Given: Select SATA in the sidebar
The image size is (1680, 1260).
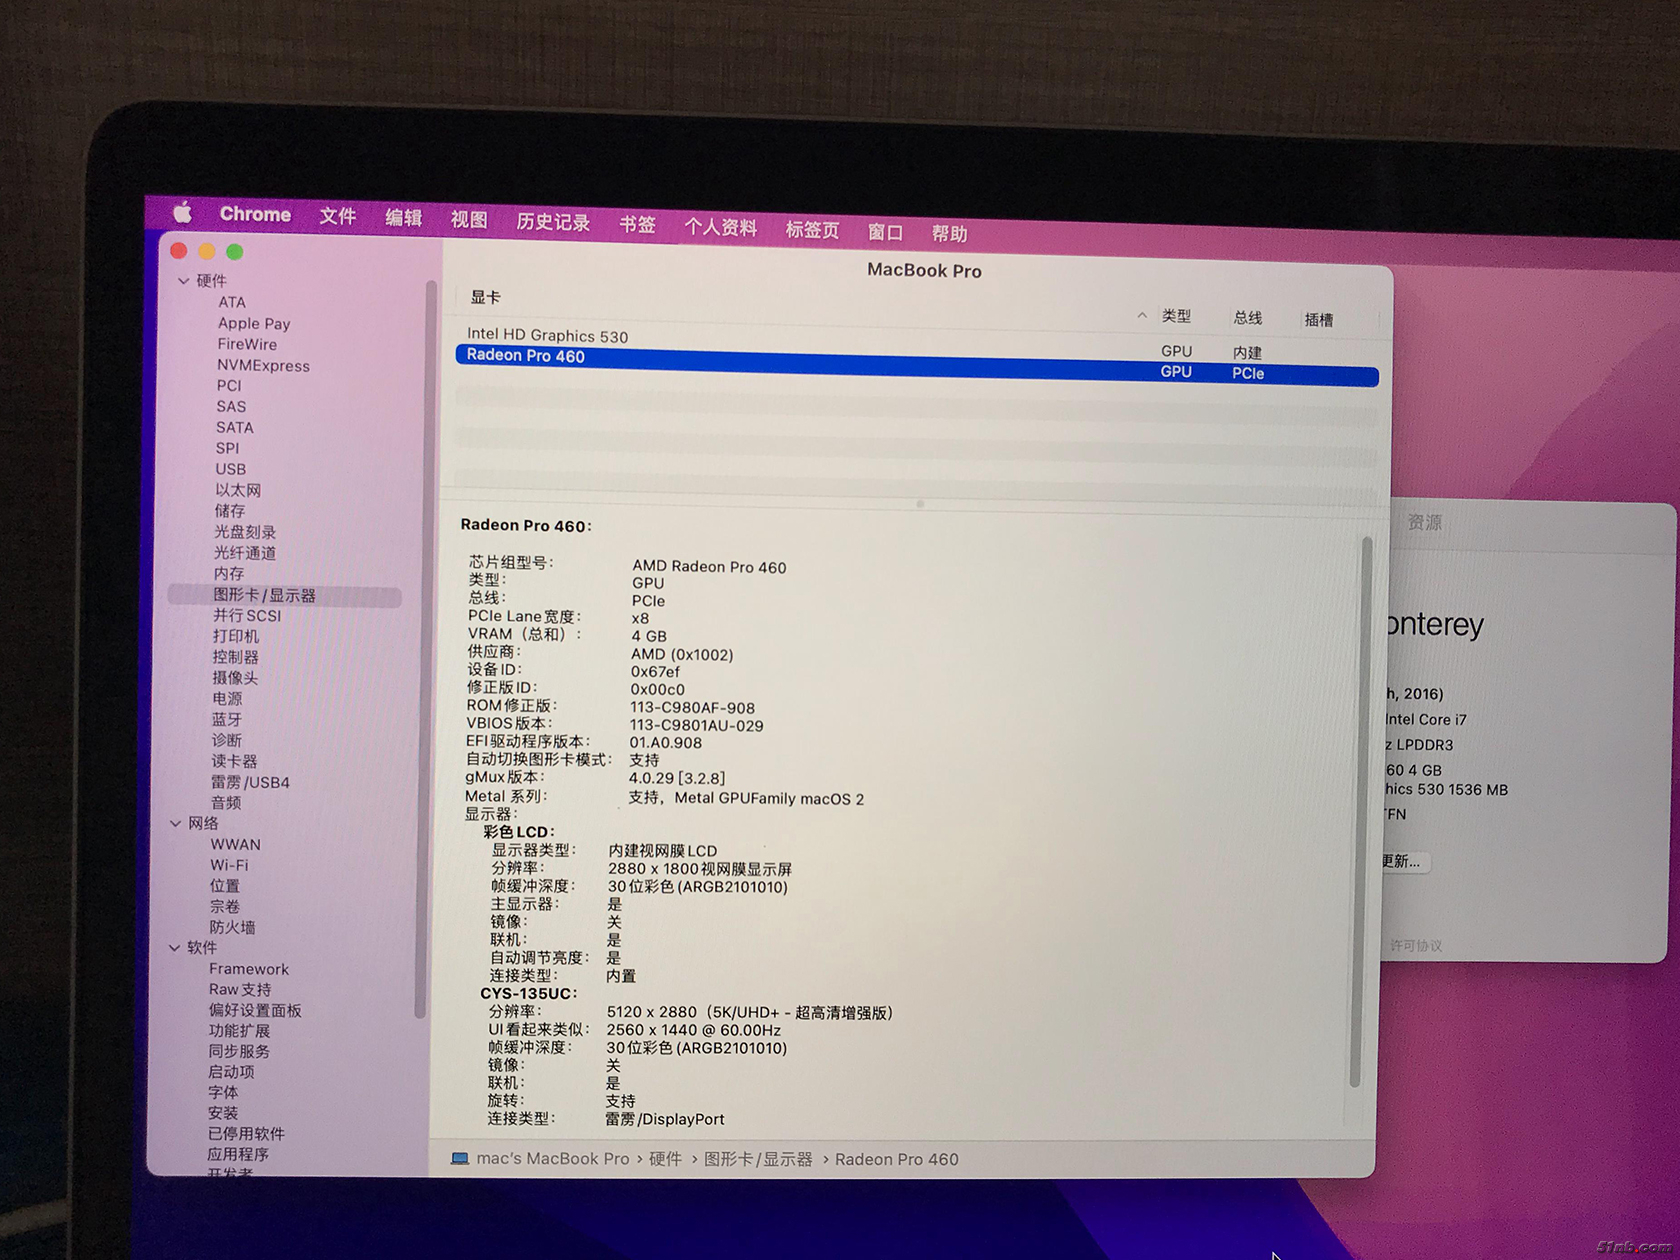Looking at the screenshot, I should tap(235, 427).
